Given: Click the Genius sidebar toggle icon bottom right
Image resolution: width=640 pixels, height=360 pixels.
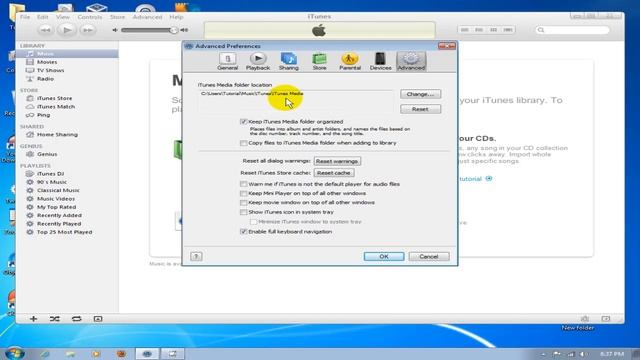Looking at the screenshot, I should tap(606, 318).
